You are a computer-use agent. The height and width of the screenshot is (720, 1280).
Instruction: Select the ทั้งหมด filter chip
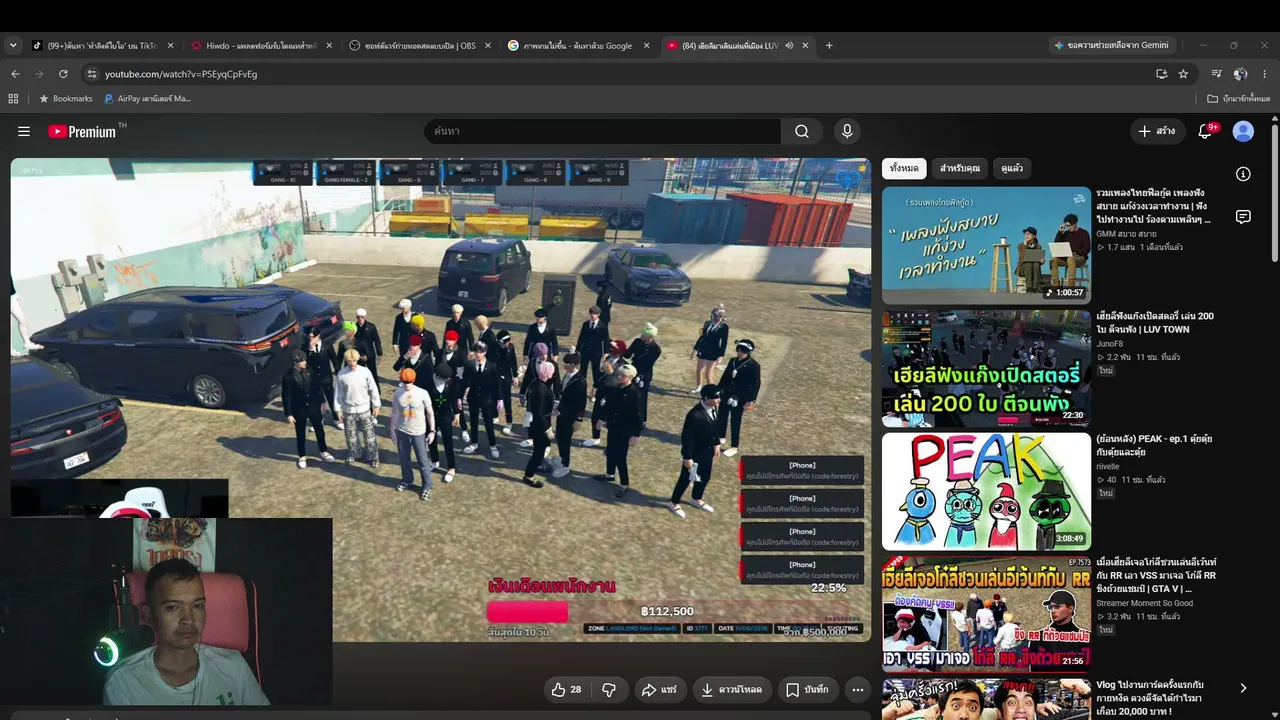coord(904,168)
